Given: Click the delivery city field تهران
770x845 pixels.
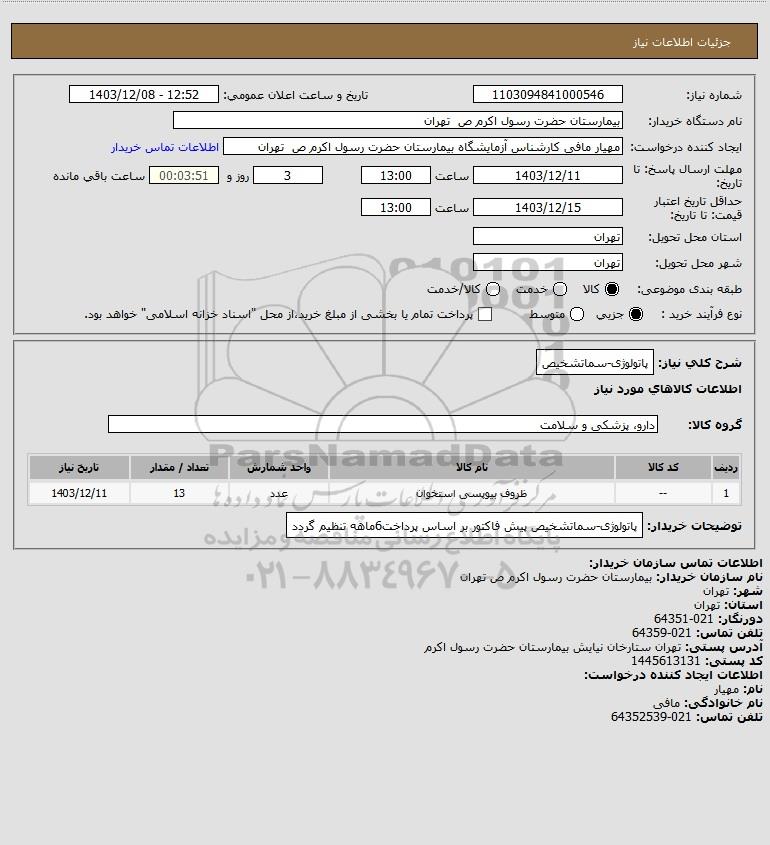Looking at the screenshot, I should (547, 262).
